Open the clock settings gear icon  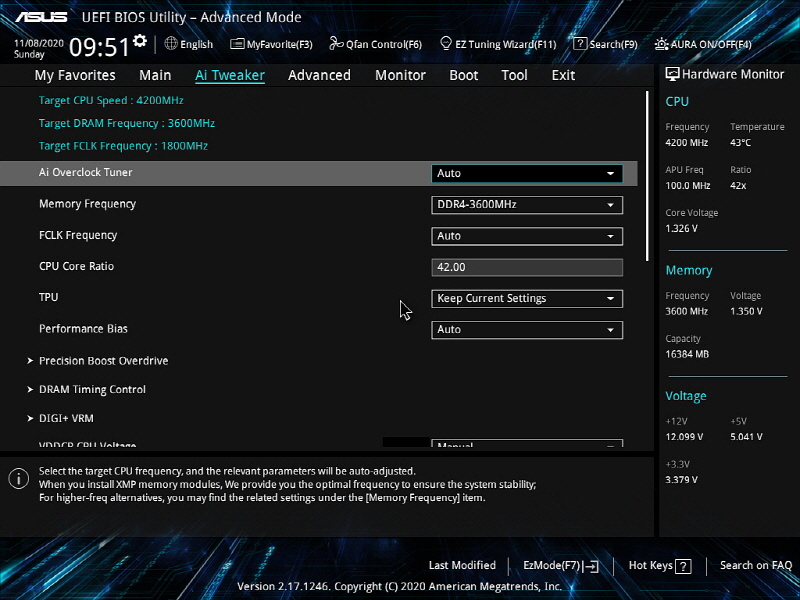coord(140,41)
